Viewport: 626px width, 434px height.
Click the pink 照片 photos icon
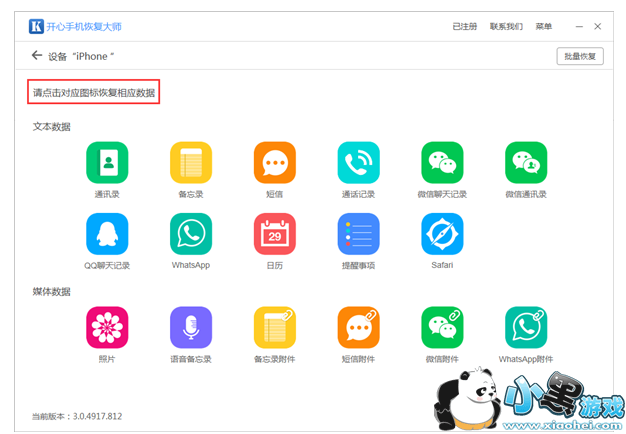[107, 327]
